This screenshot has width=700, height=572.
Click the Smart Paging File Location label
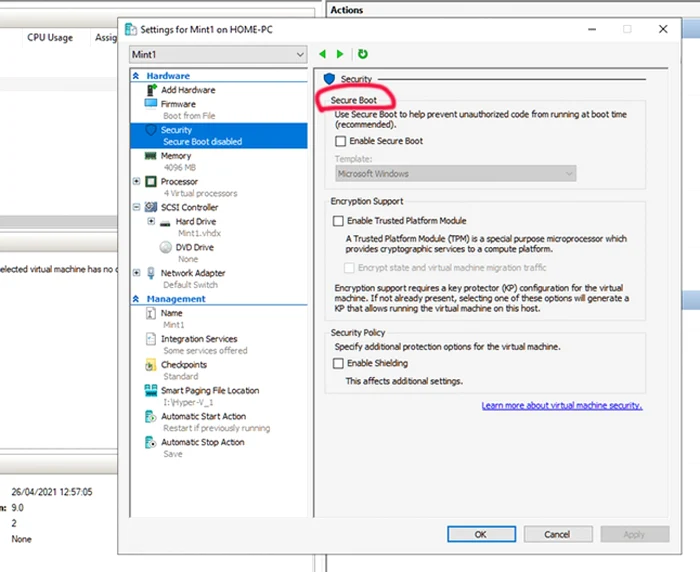pyautogui.click(x=210, y=391)
